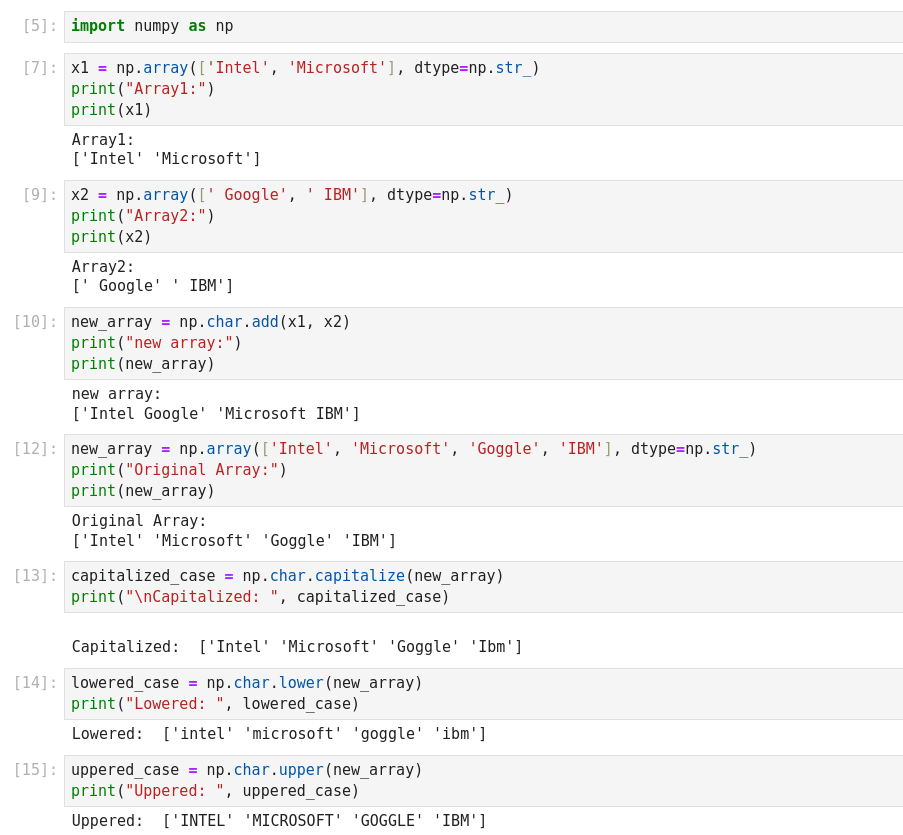Select the cell prompt labeled [7]

click(x=40, y=68)
